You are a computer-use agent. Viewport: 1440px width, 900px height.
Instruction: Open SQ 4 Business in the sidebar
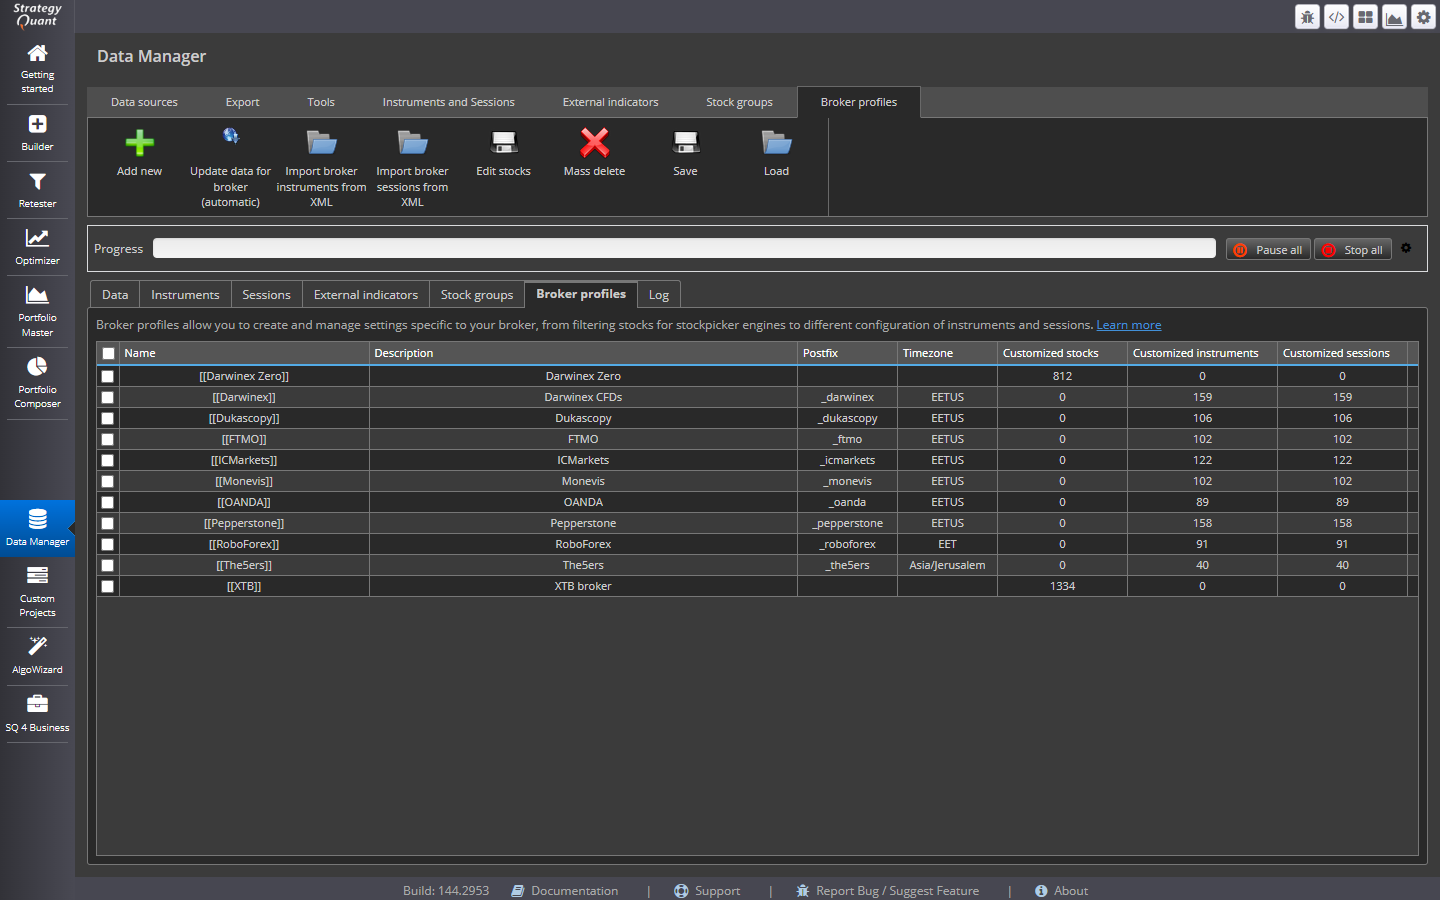click(x=37, y=714)
